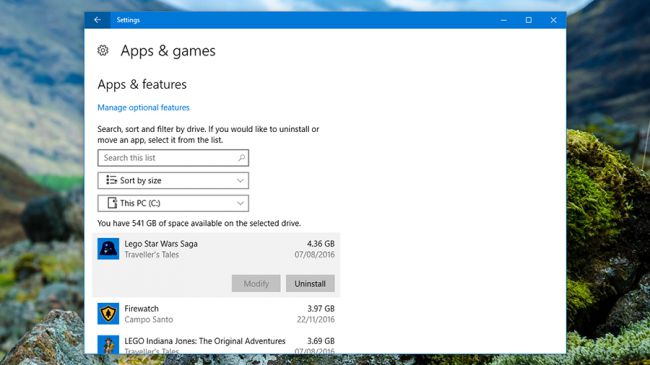Viewport: 650px width, 365px height.
Task: Open the Sort by size dropdown
Action: tap(173, 180)
